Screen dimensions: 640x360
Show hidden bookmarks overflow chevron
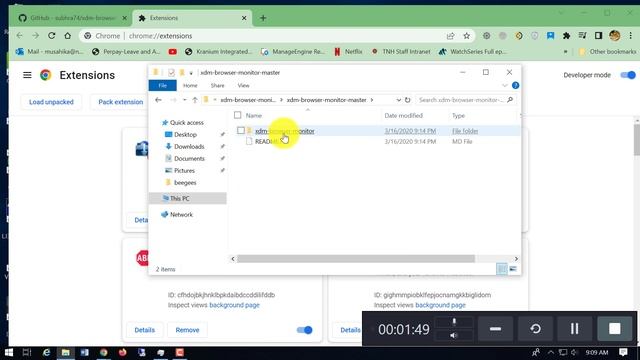pos(565,52)
